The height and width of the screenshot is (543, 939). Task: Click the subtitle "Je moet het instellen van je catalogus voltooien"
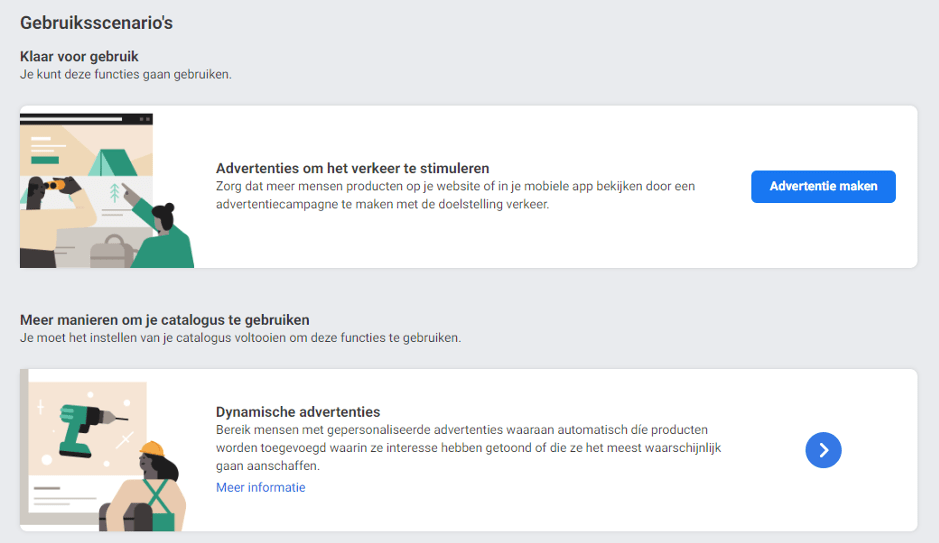240,338
